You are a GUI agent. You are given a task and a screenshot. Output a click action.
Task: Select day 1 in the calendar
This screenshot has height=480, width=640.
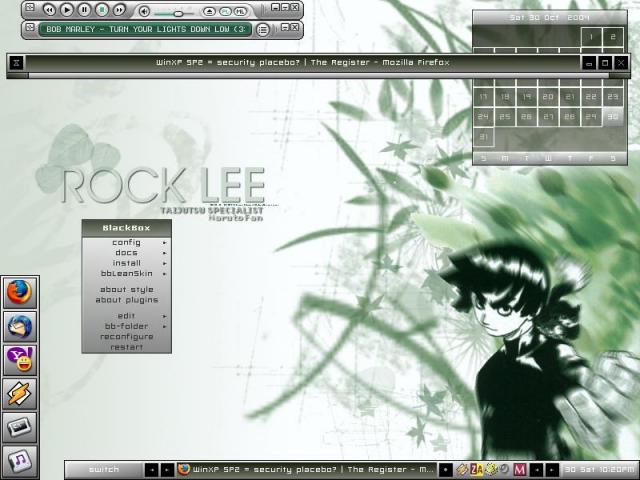[x=591, y=37]
